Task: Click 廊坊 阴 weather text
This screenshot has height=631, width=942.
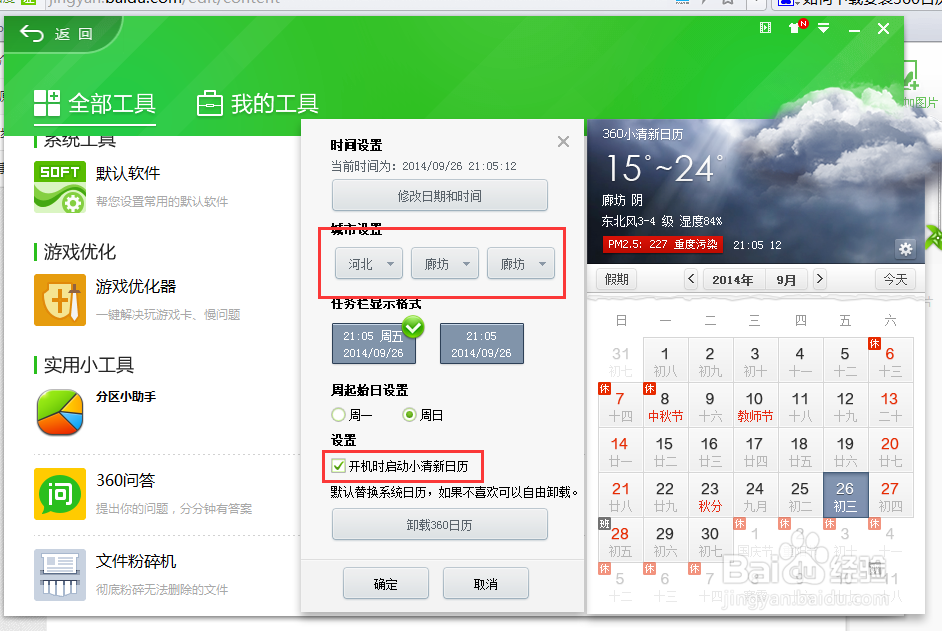Action: (622, 200)
